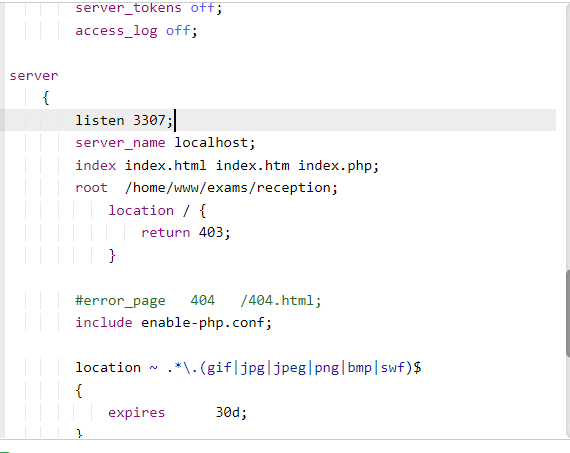Click the 'server_tokens off;' line

pos(149,8)
